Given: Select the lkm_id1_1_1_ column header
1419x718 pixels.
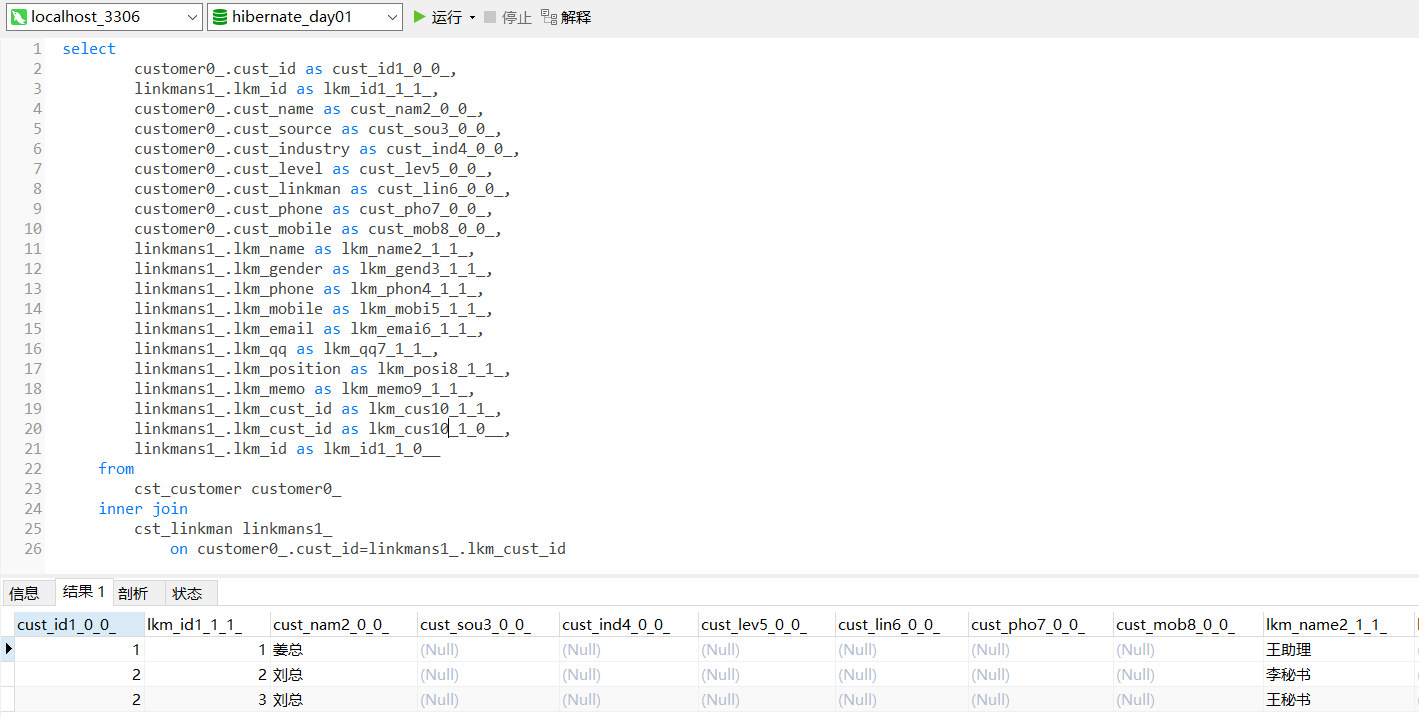Looking at the screenshot, I should [x=208, y=625].
